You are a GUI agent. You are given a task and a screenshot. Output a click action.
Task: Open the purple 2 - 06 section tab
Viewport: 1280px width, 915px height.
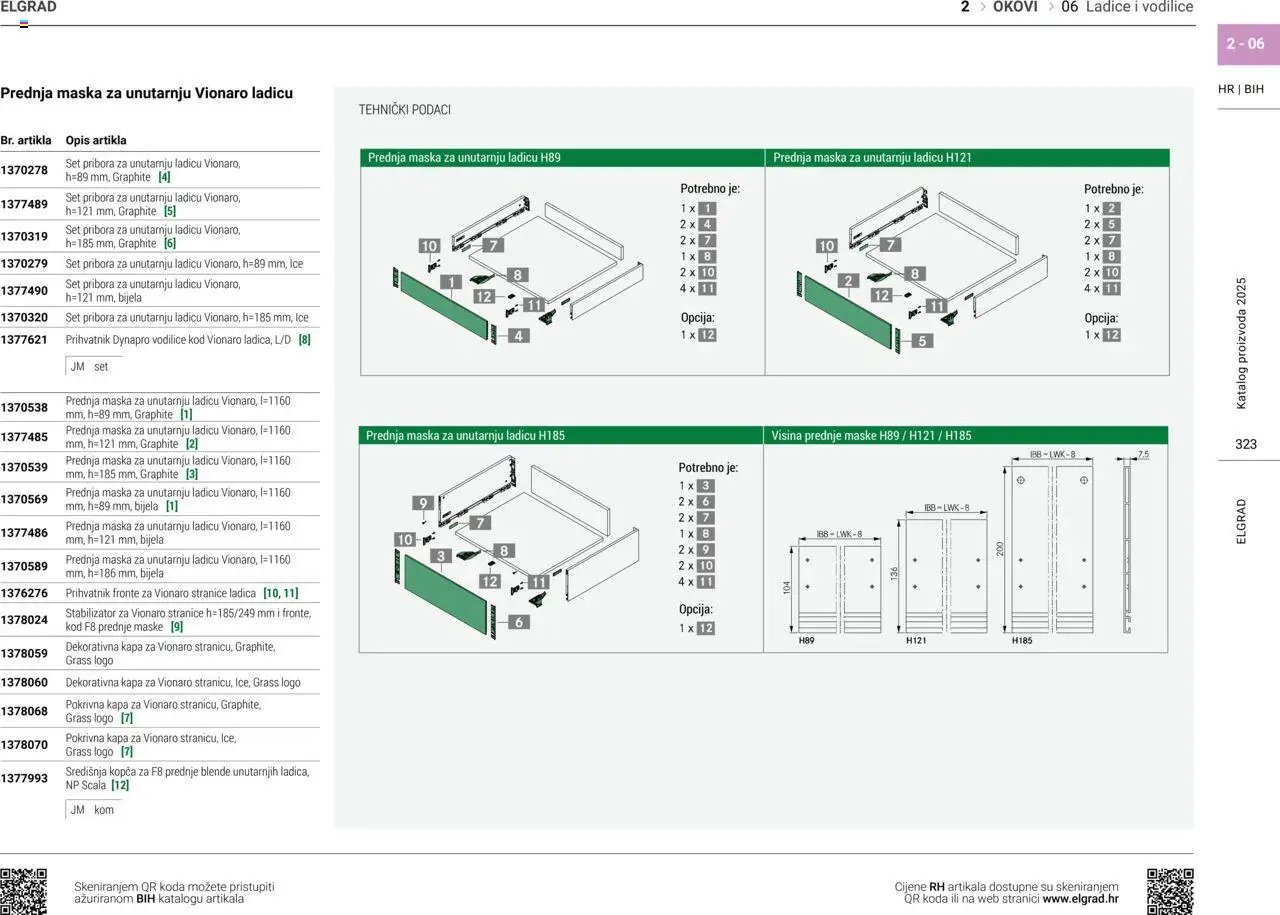1245,44
